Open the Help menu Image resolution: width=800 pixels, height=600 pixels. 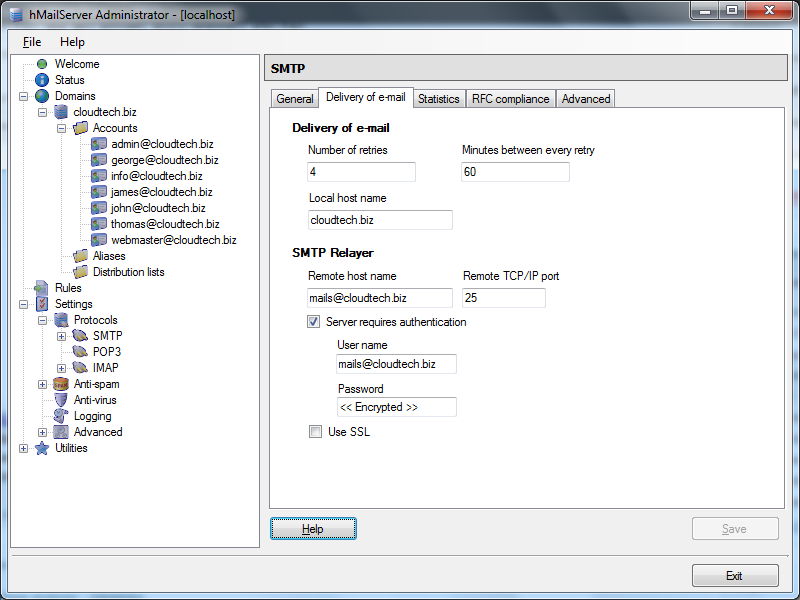pos(72,42)
